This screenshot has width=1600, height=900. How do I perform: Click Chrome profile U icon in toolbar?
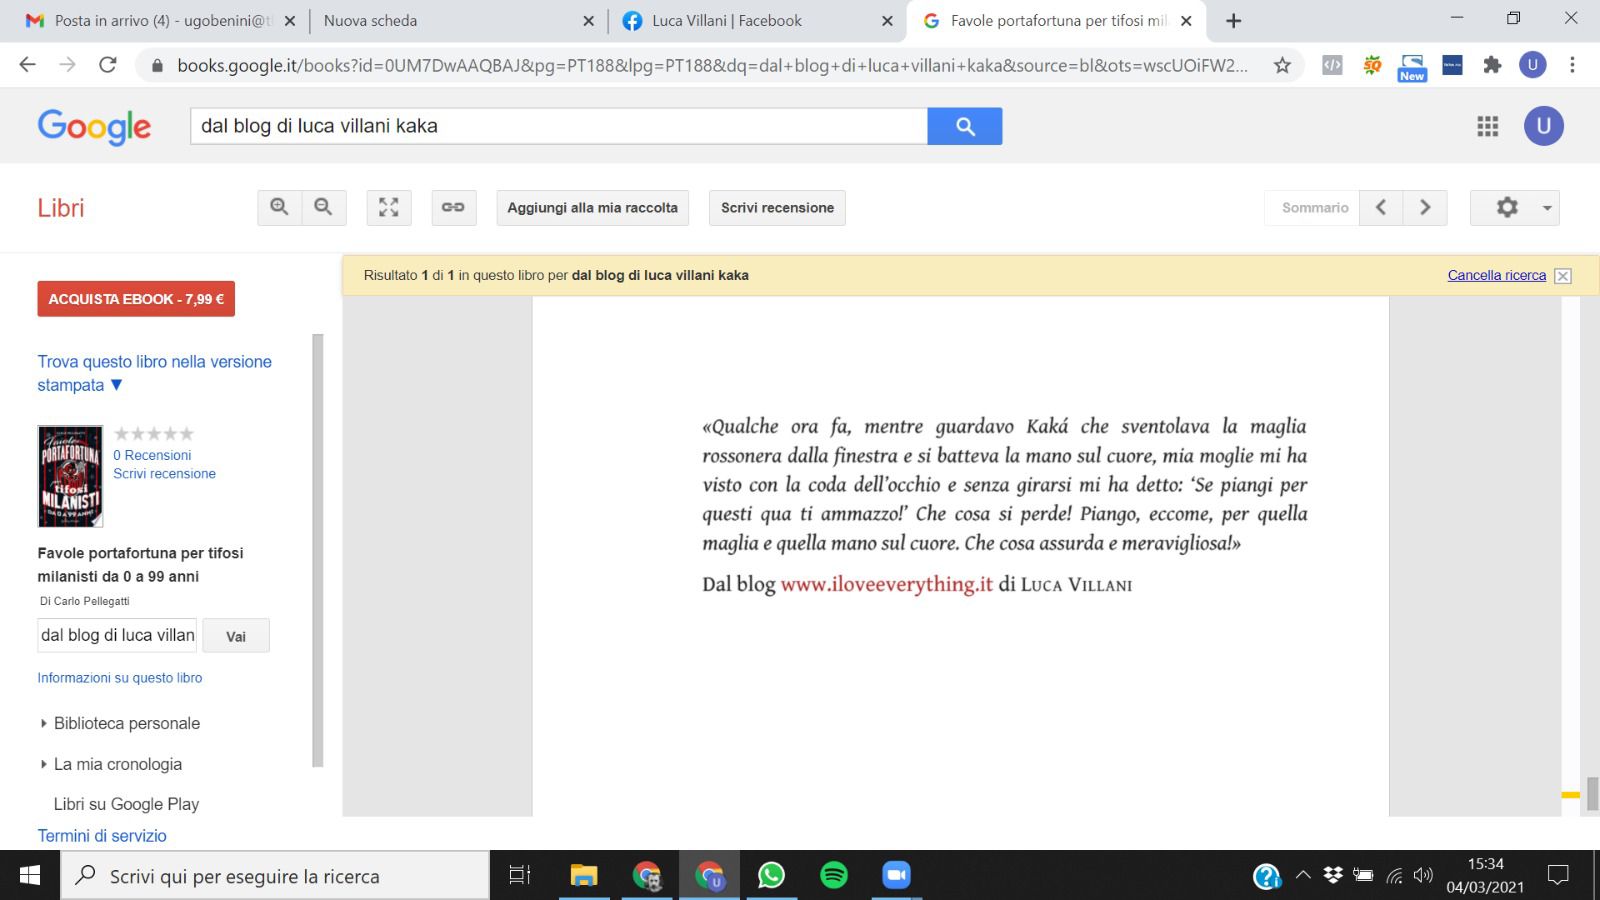(1532, 65)
